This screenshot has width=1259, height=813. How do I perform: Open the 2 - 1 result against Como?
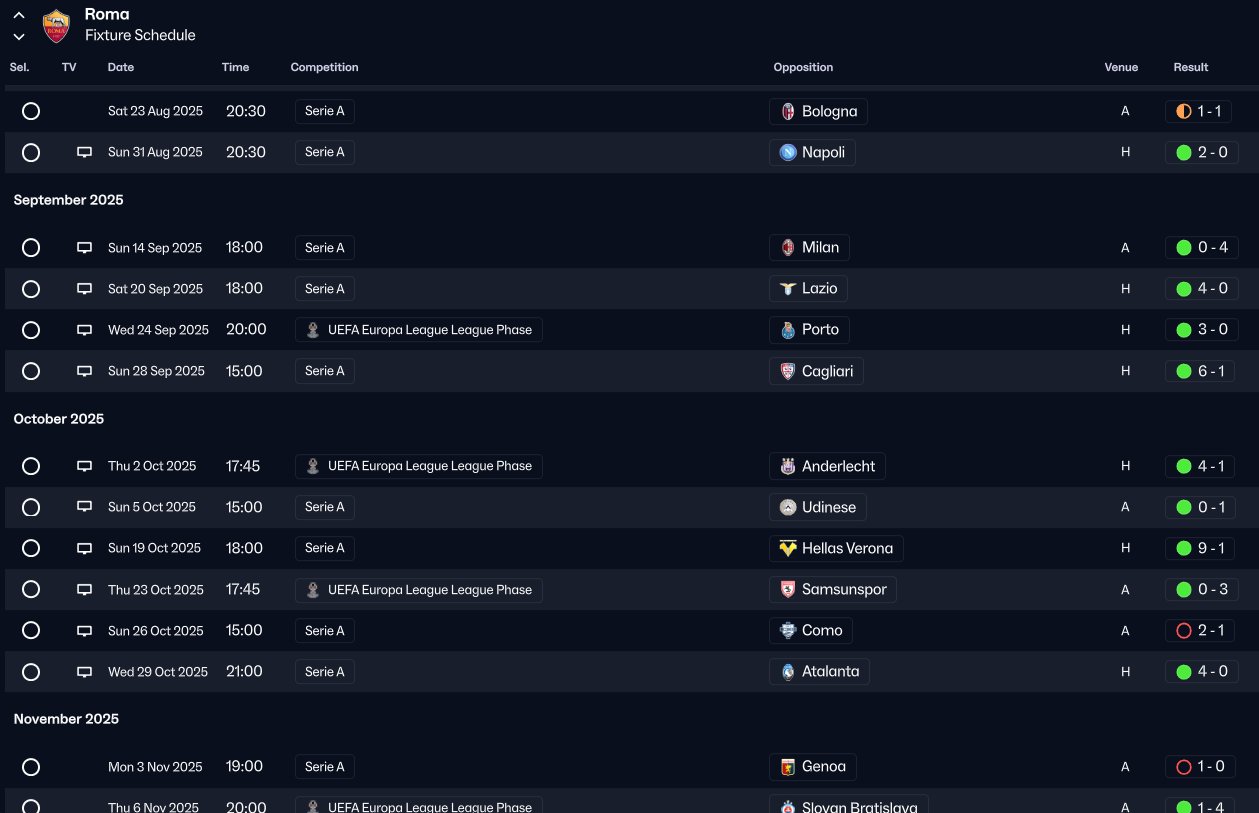pyautogui.click(x=1198, y=631)
